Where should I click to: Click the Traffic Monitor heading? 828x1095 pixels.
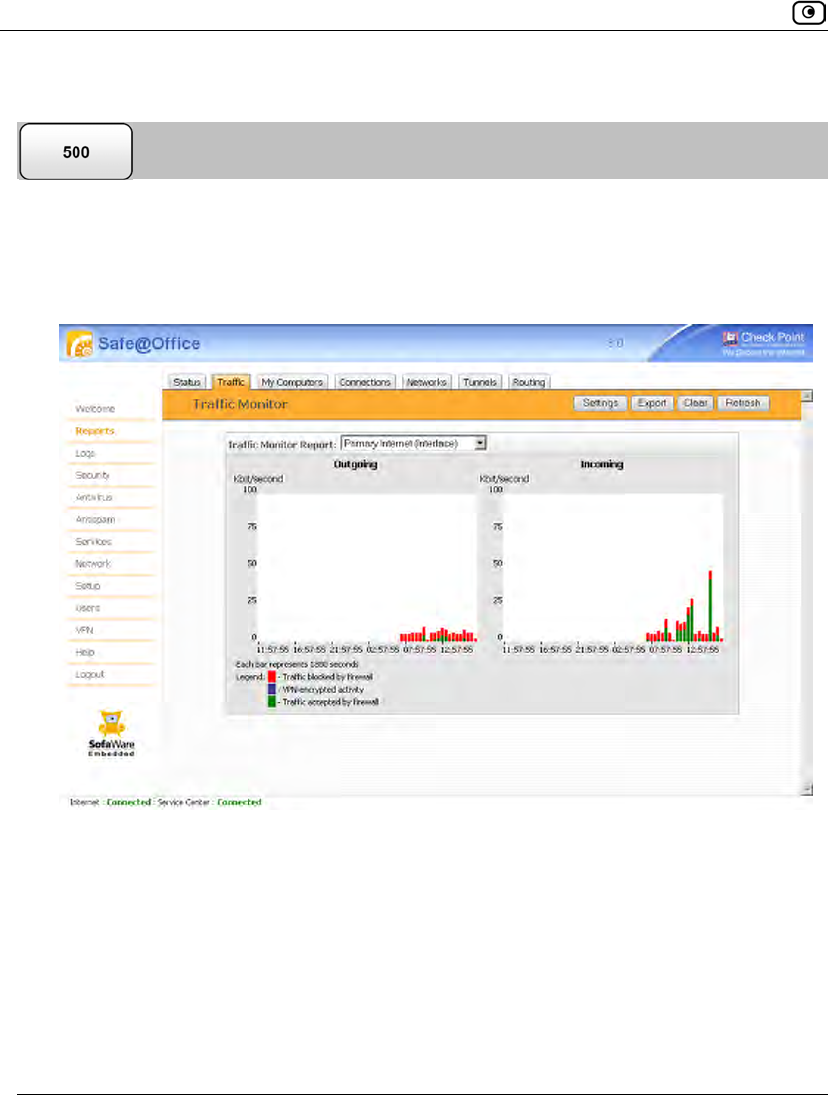(x=240, y=404)
